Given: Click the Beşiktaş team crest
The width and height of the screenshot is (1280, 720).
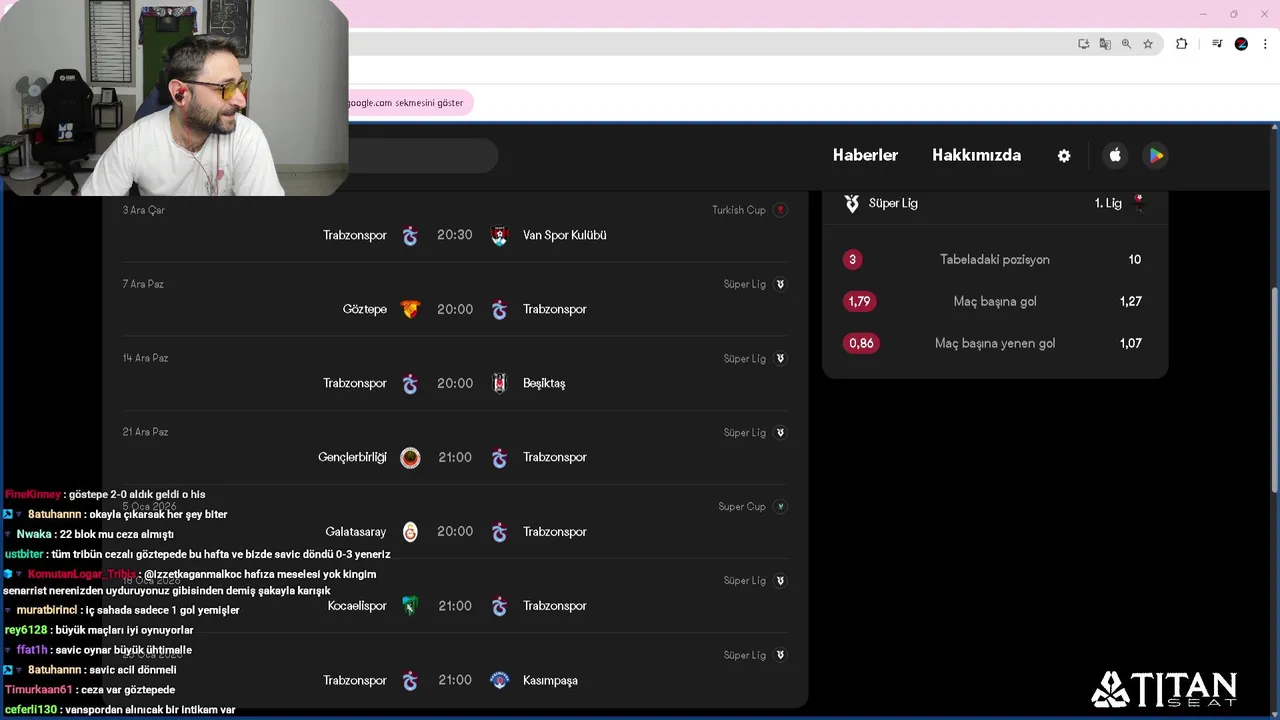Looking at the screenshot, I should tap(500, 384).
